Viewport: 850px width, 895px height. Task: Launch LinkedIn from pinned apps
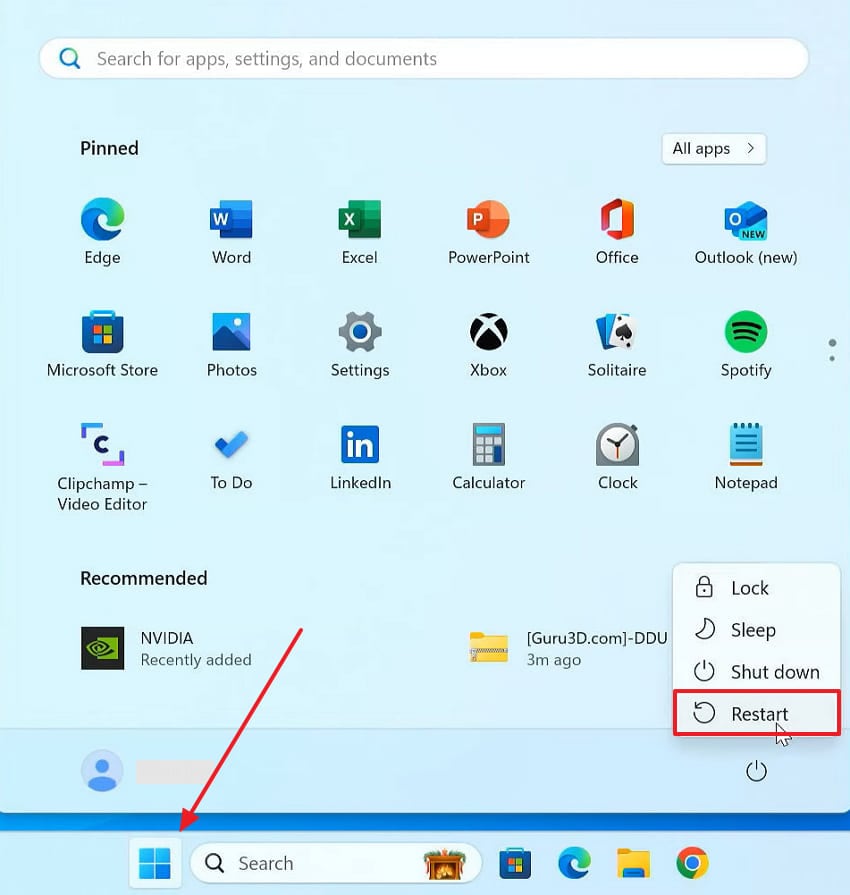tap(360, 457)
